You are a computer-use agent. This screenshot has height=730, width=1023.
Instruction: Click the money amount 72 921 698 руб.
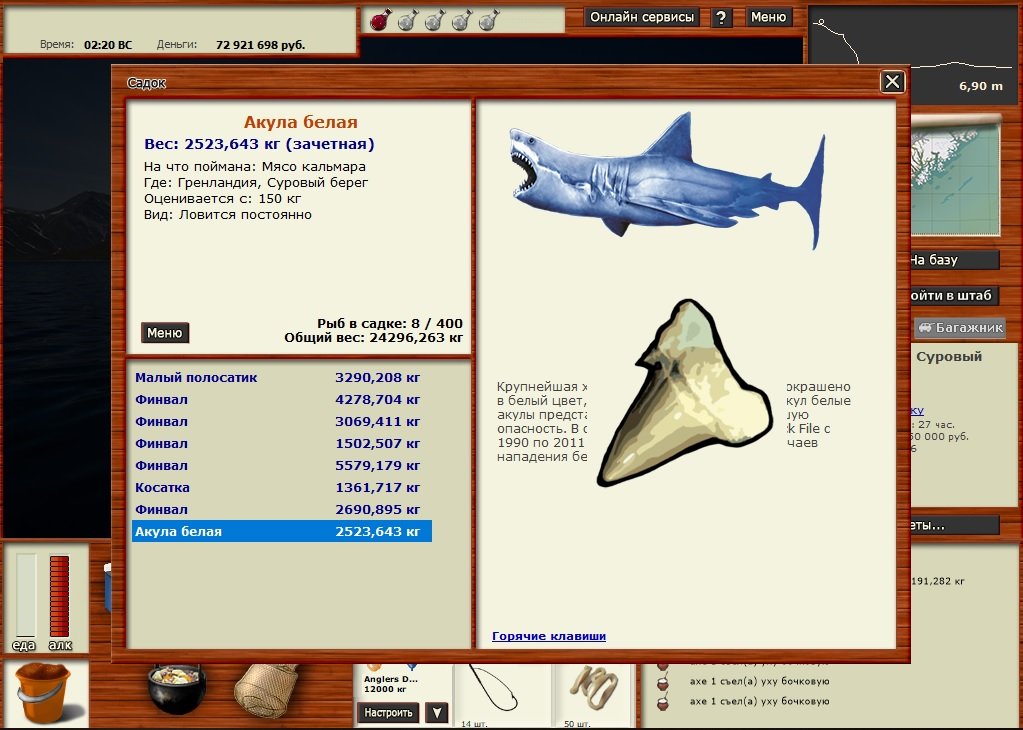(260, 45)
